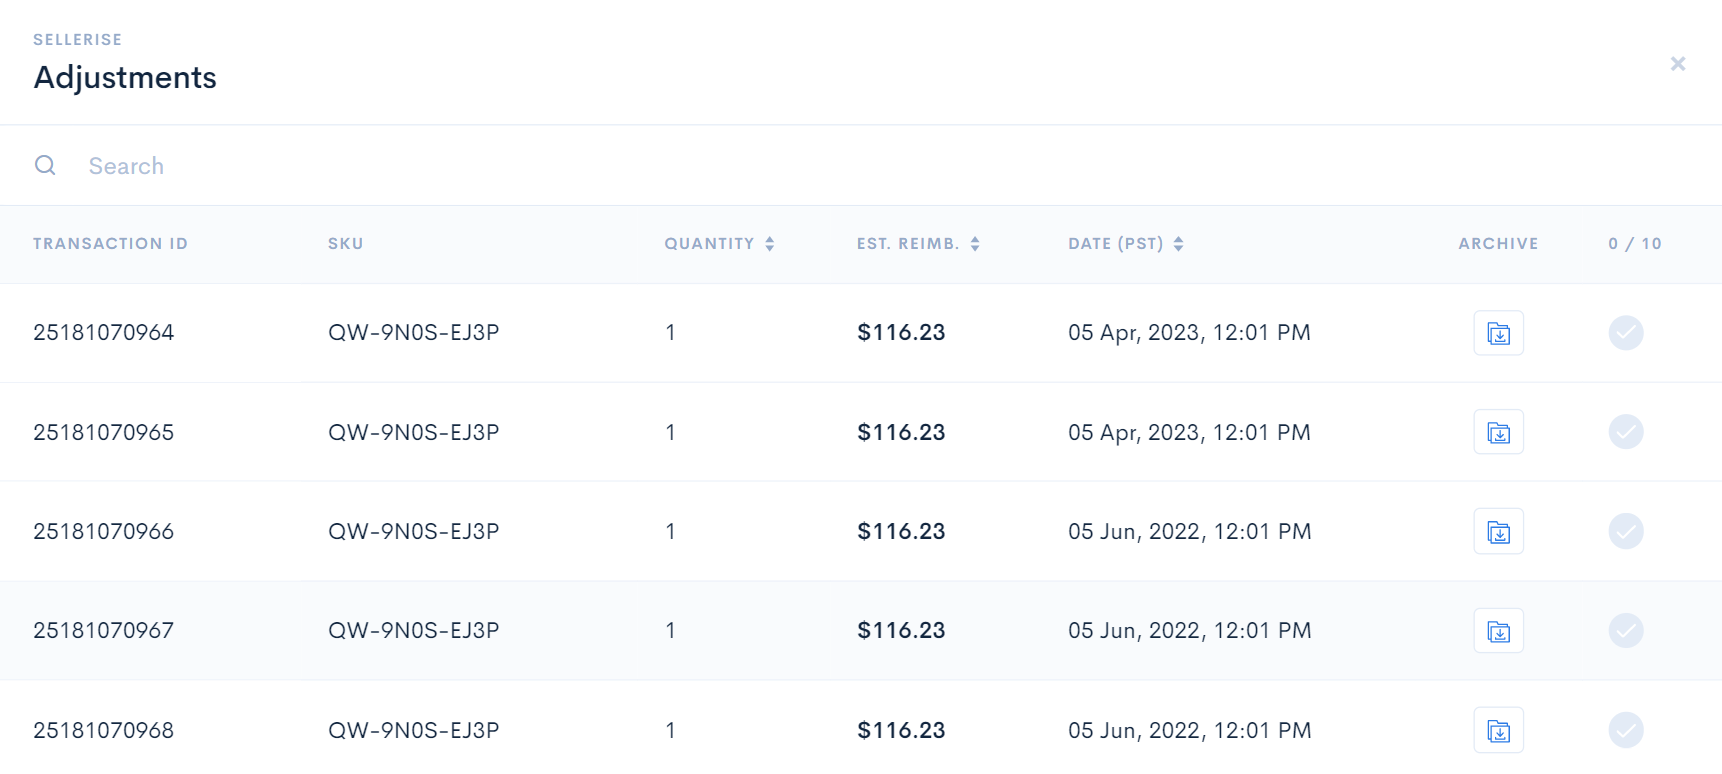Screen dimensions: 1722x774
Task: Archive transaction 25181070965
Action: 1498,432
